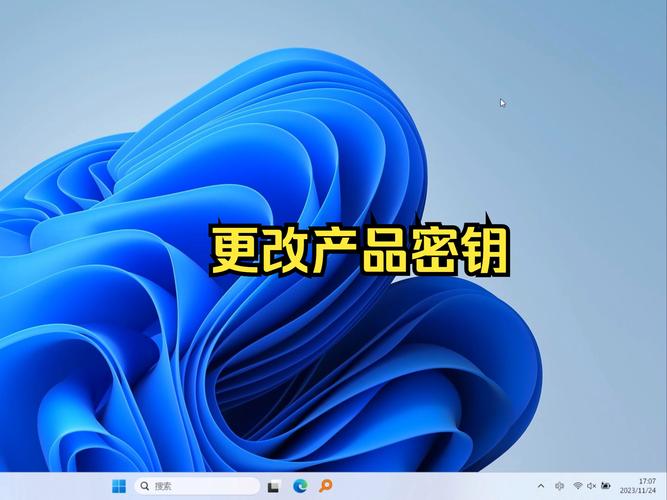Open the Wi-Fi network tray icon
Screen dimensions: 667x500
pos(578,486)
